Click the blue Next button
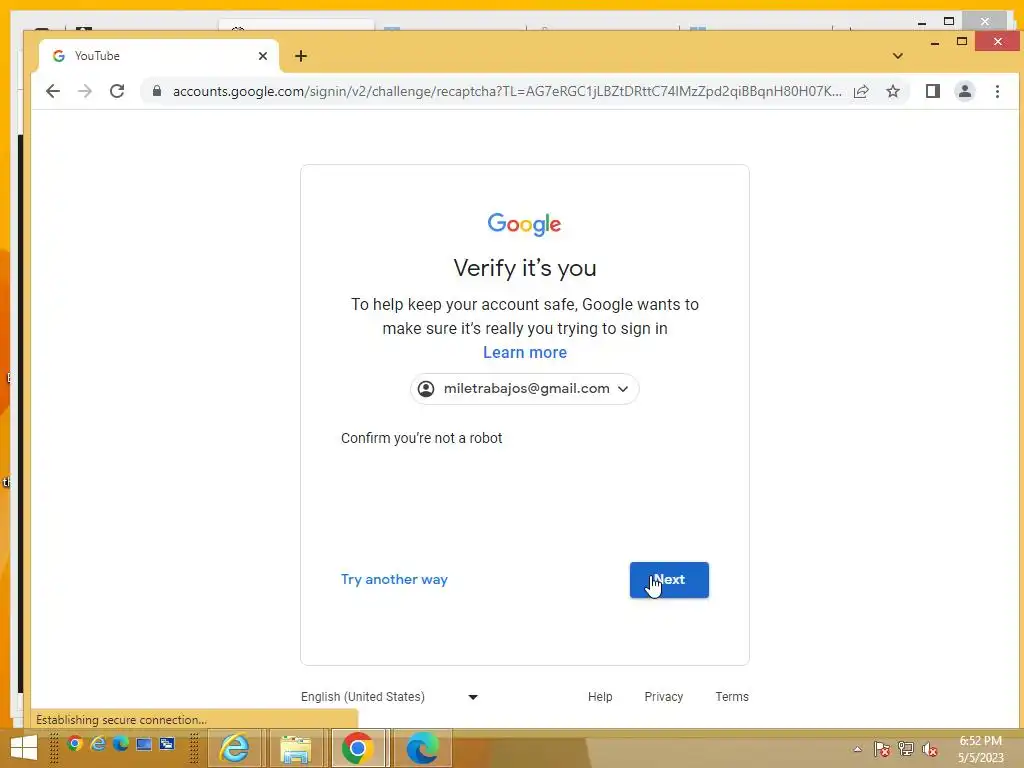 click(669, 580)
